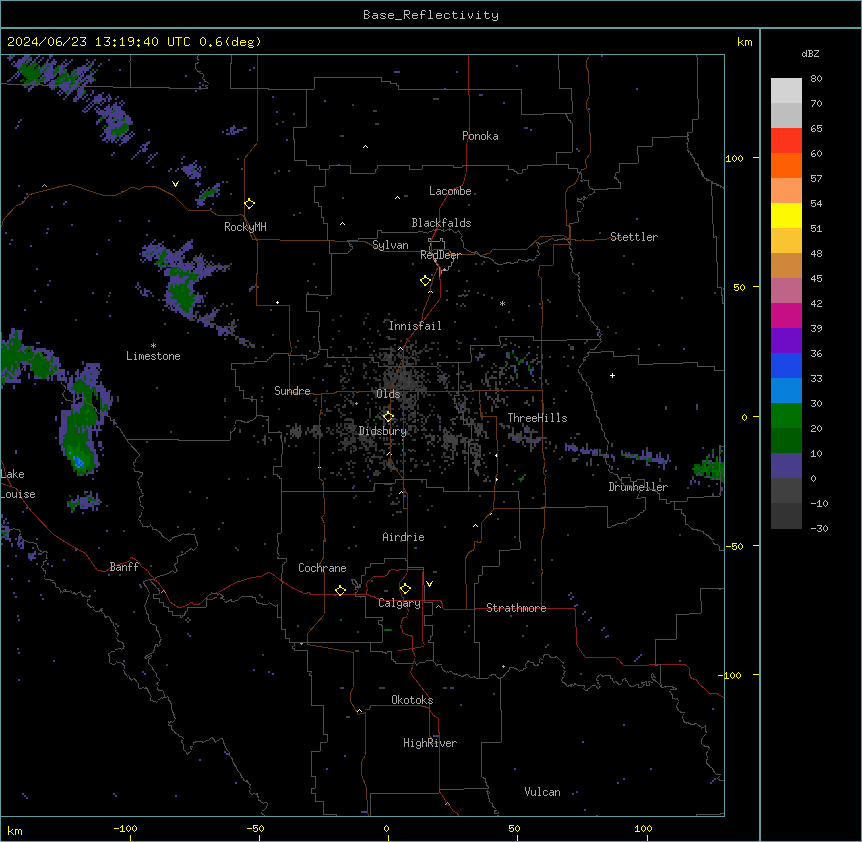Click the dBZ legend heading
Screen dimensions: 862x842
pos(810,53)
